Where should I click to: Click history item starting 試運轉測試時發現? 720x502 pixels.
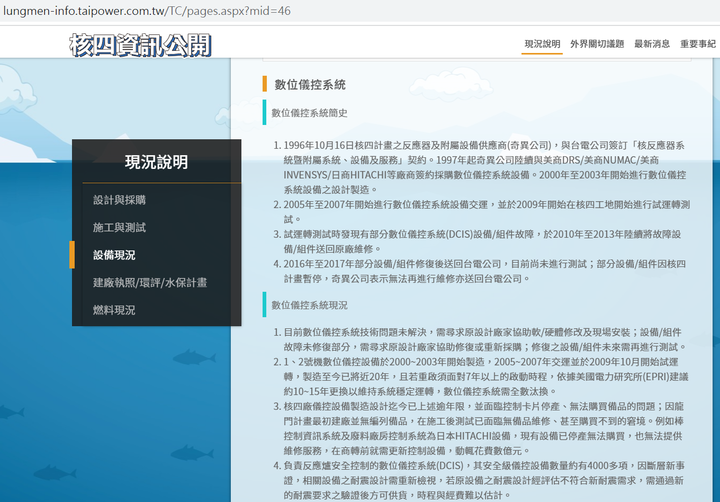(481, 241)
